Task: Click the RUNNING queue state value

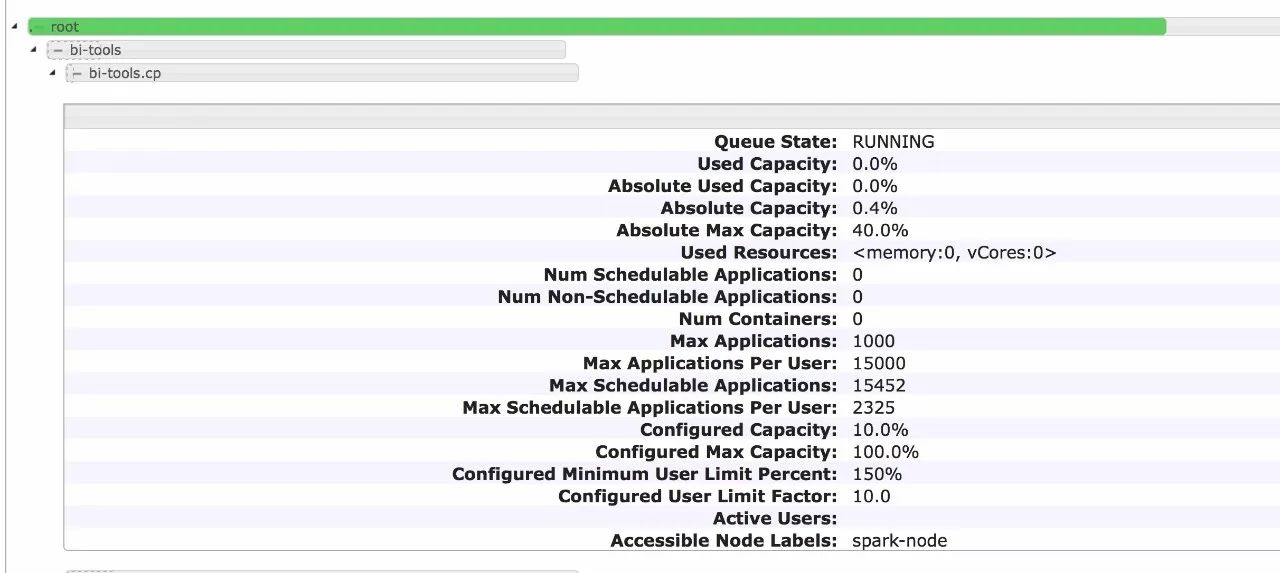Action: pyautogui.click(x=893, y=142)
